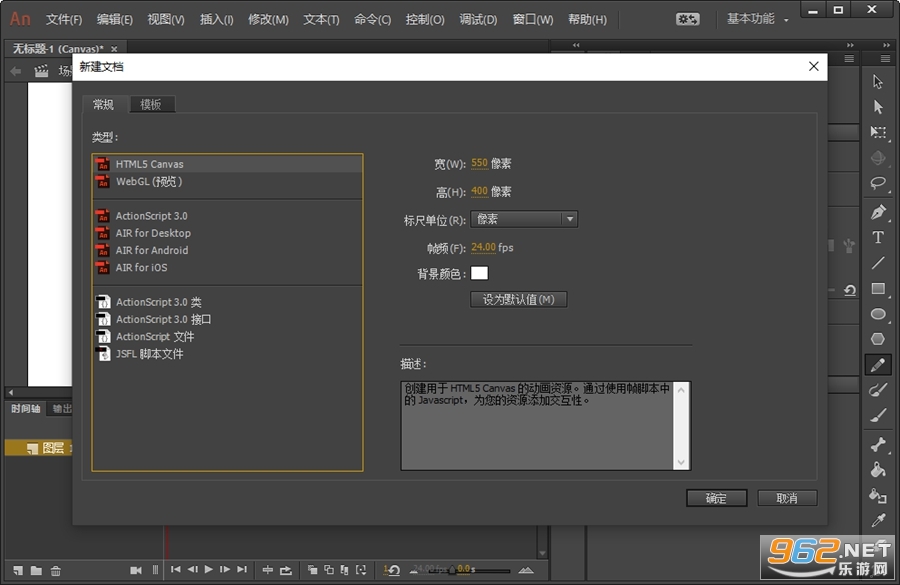Open modify markers options
The width and height of the screenshot is (900, 585).
pos(361,569)
